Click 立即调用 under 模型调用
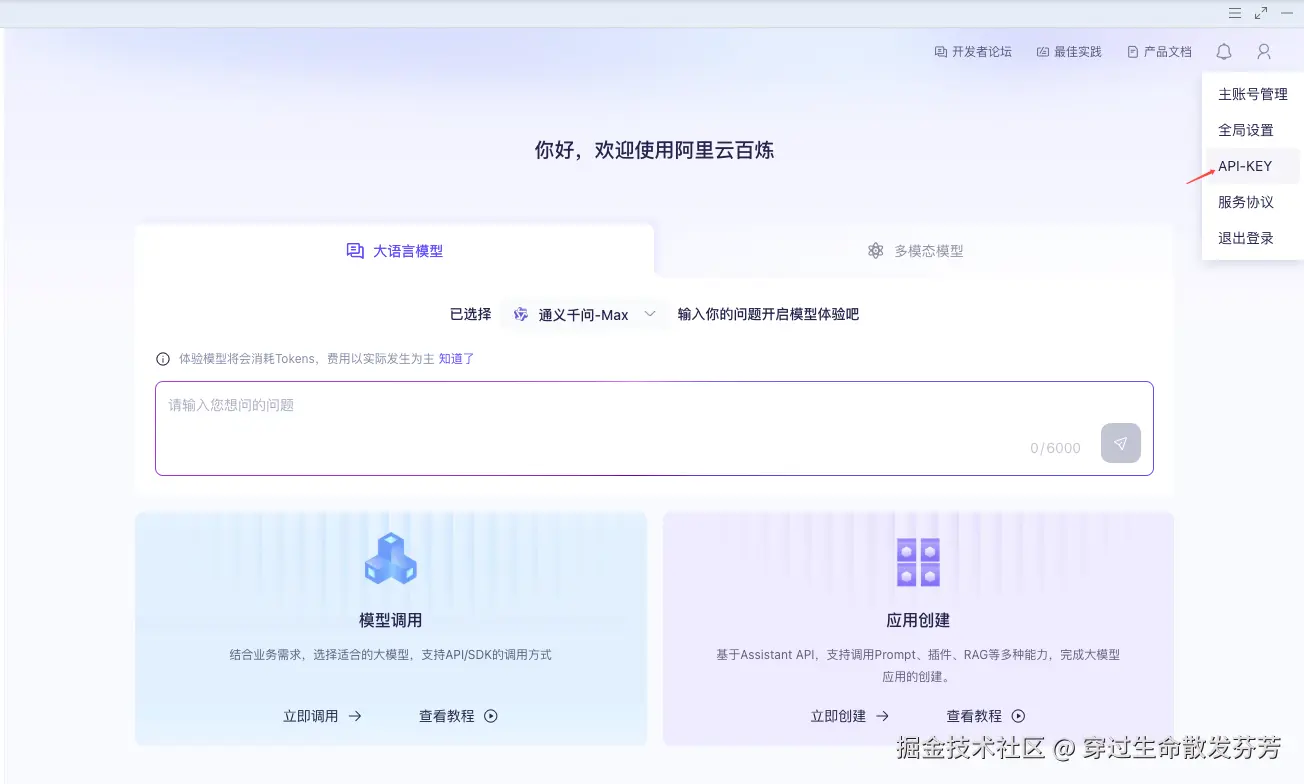This screenshot has height=784, width=1304. pyautogui.click(x=322, y=716)
